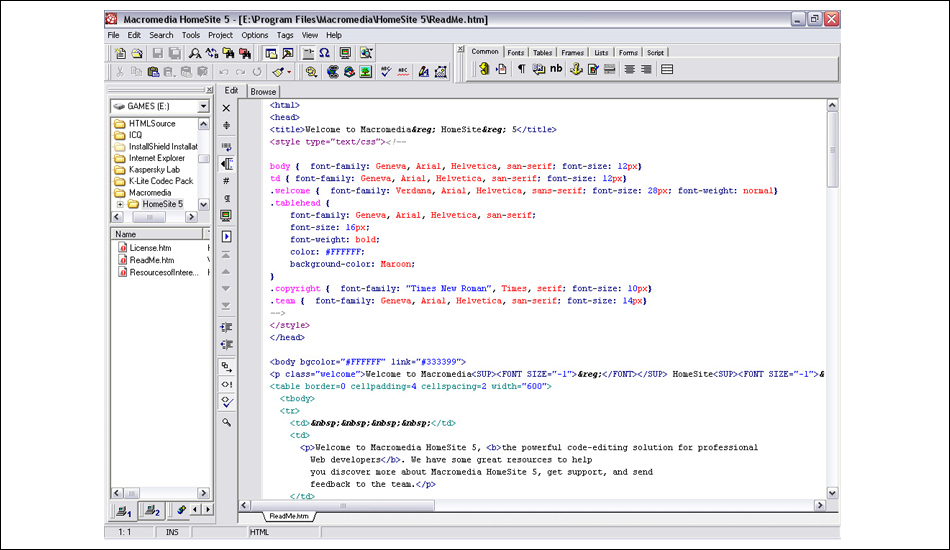
Task: Click the Paste clipboard icon
Action: (153, 72)
